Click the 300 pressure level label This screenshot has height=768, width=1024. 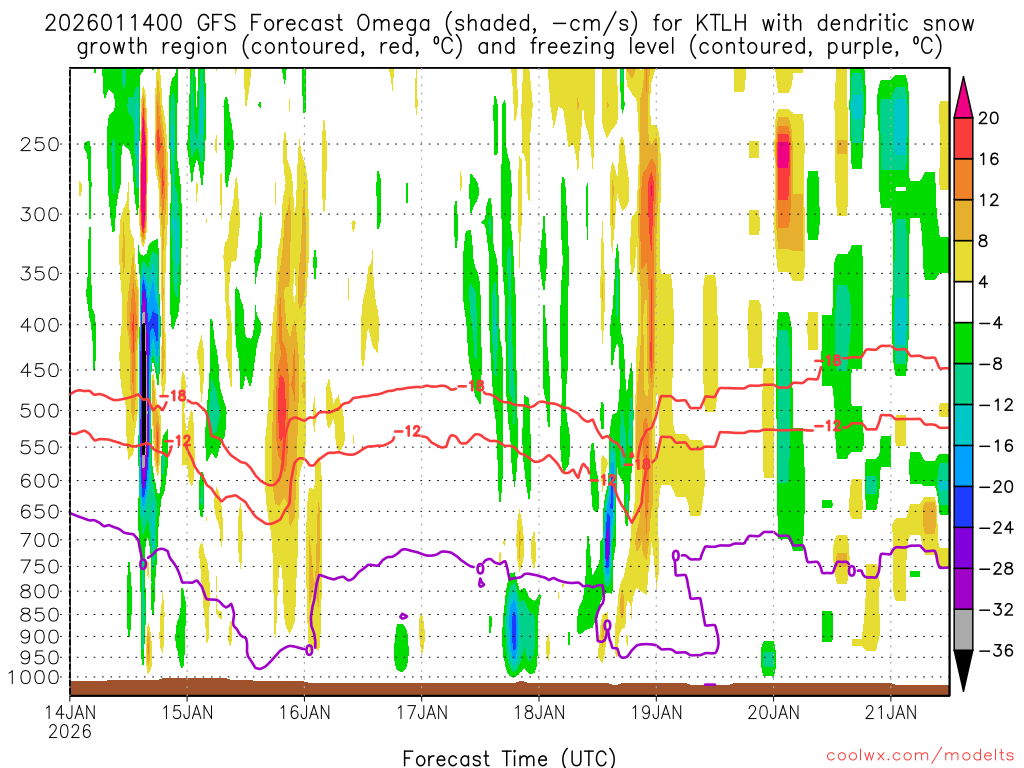(40, 214)
